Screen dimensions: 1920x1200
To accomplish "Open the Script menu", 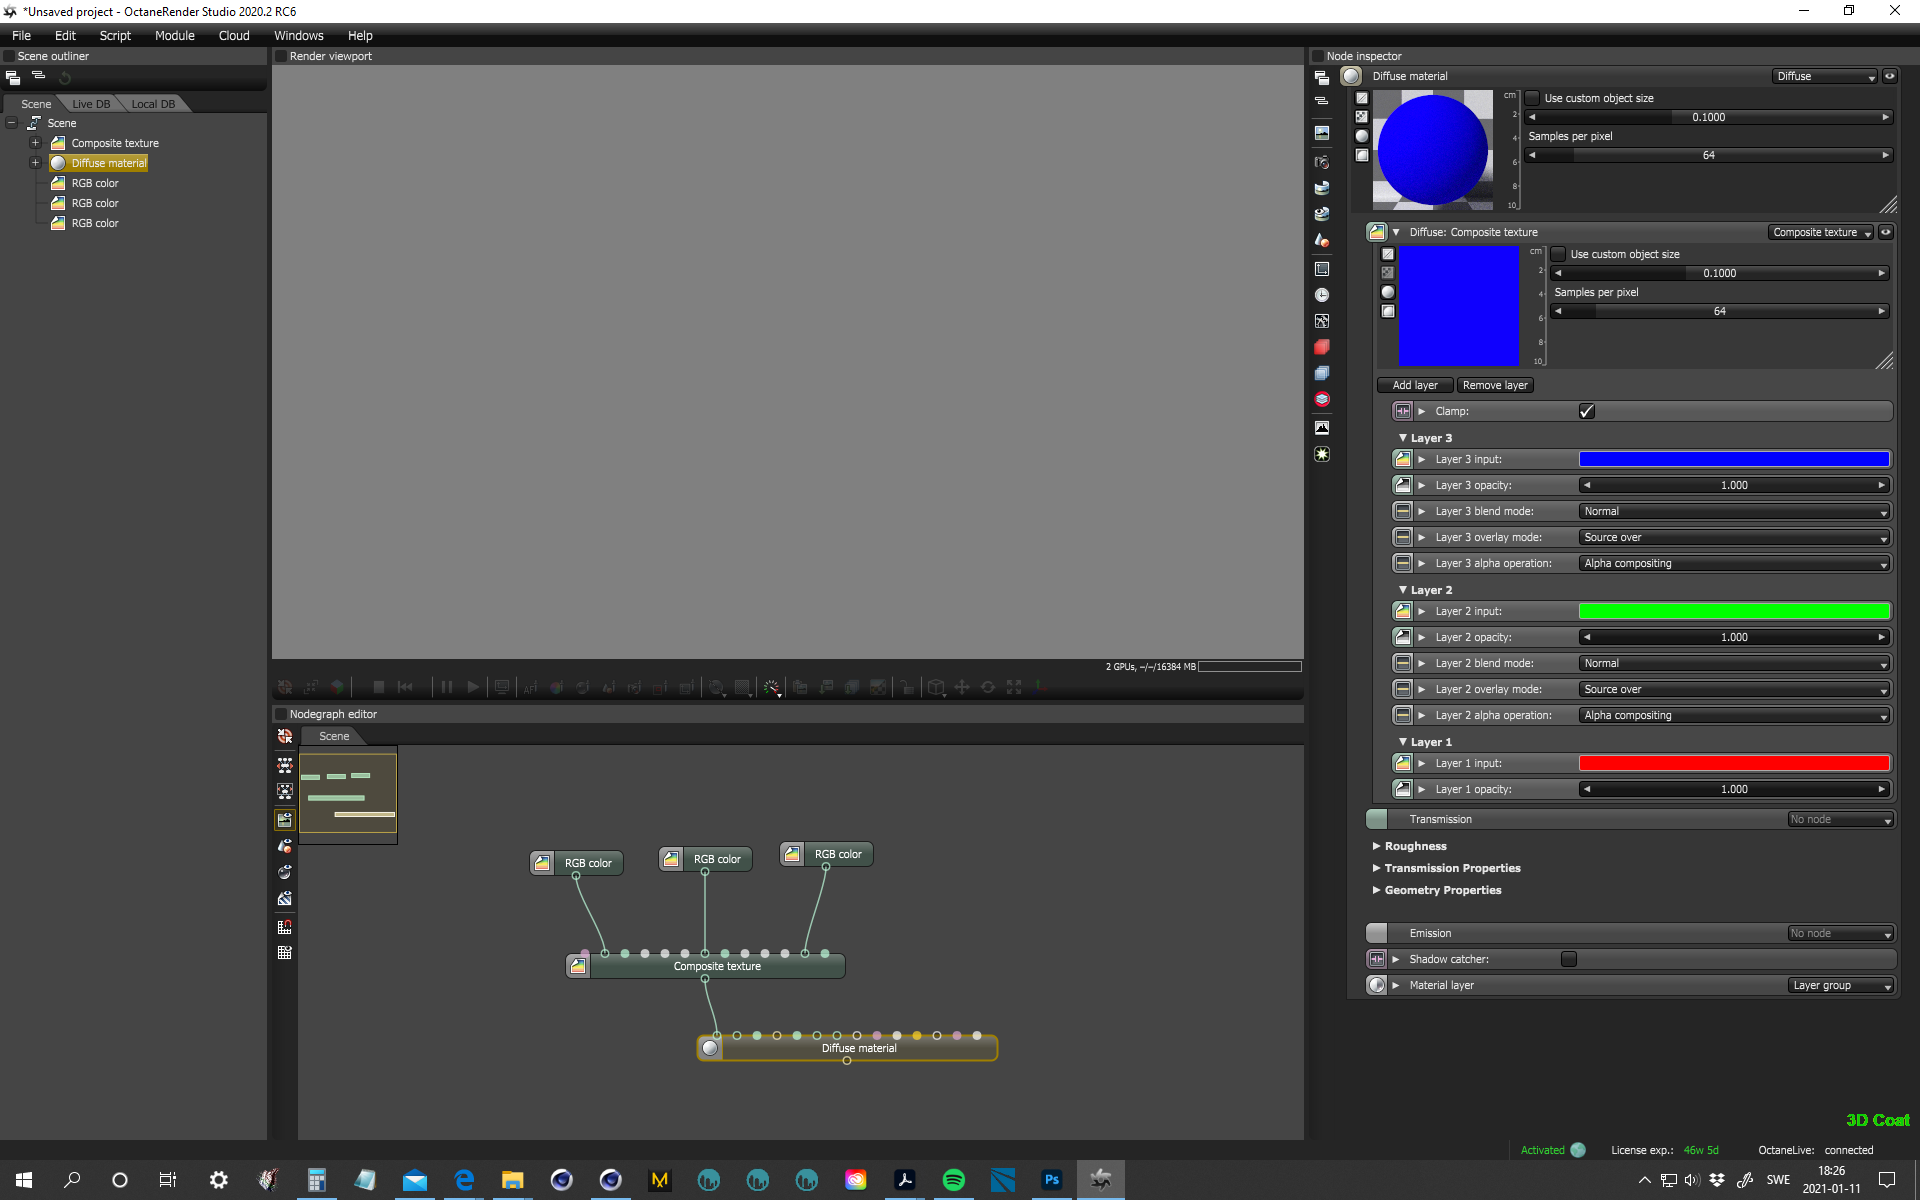I will pos(115,35).
